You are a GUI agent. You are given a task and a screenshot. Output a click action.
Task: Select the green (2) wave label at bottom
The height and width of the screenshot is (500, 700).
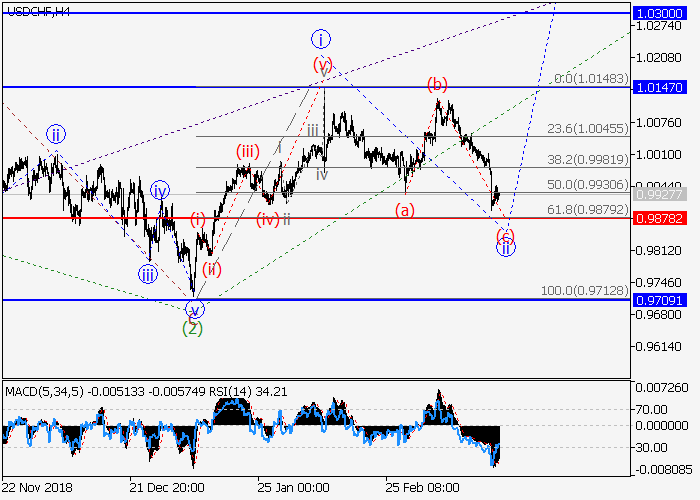192,327
